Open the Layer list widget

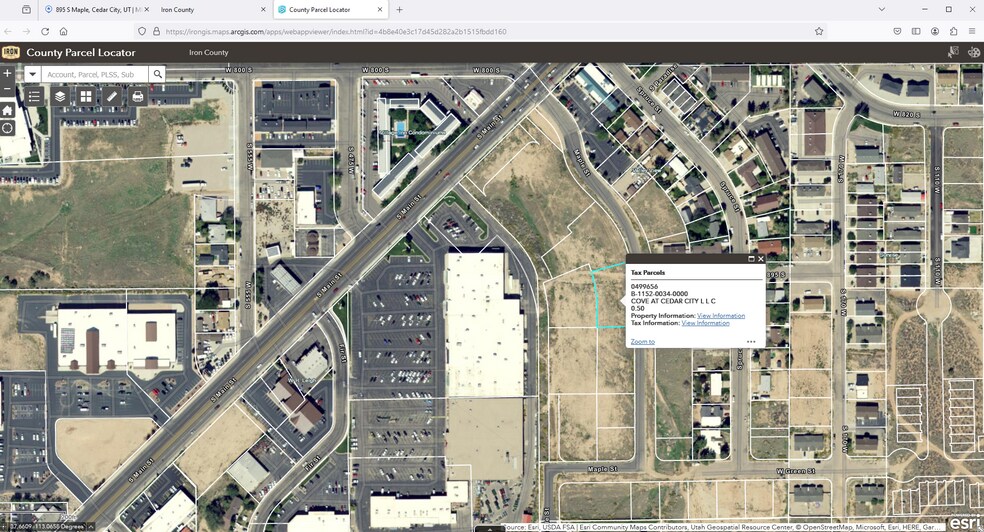pos(60,96)
